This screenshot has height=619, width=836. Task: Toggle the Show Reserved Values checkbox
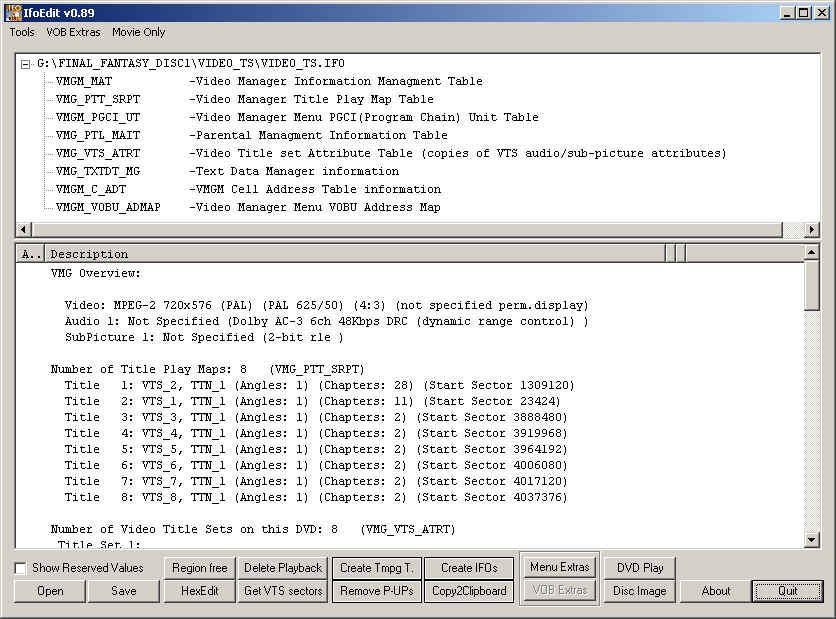(21, 568)
